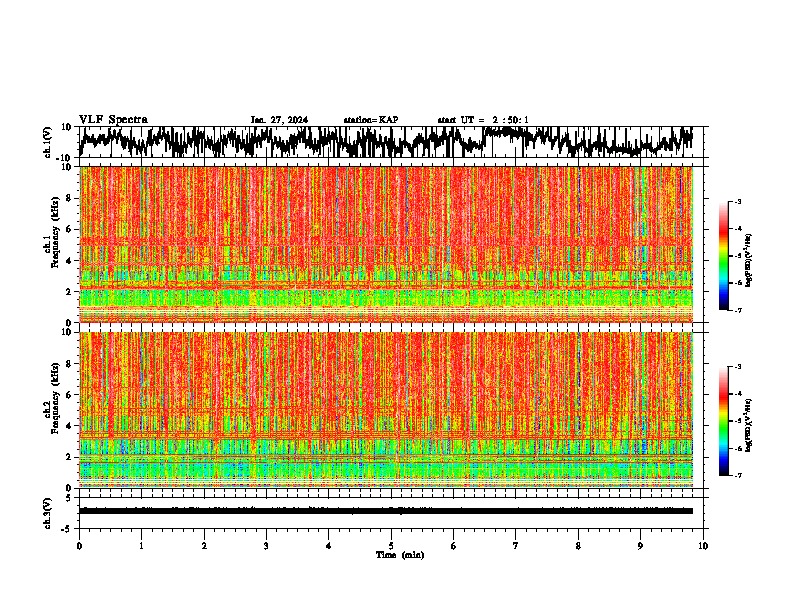Click the '-7' label on the ch.2 colorbar
Image resolution: width=792 pixels, height=612 pixels.
point(738,475)
